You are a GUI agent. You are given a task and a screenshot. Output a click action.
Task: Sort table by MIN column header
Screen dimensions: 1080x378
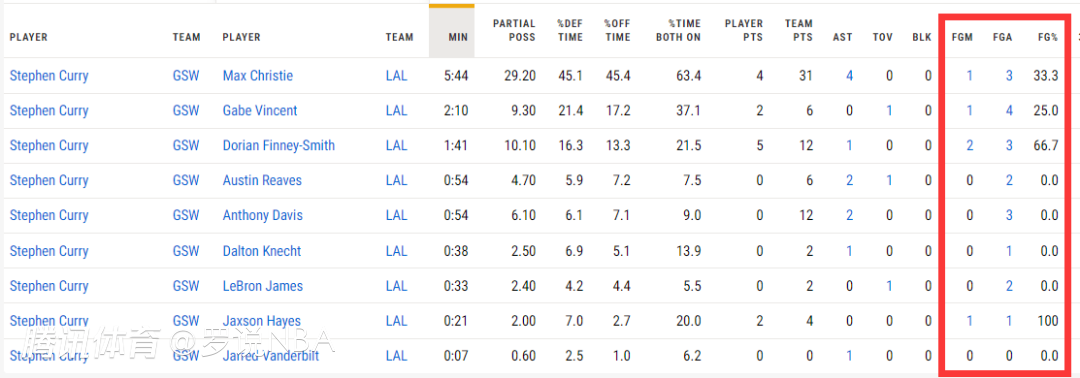click(458, 37)
